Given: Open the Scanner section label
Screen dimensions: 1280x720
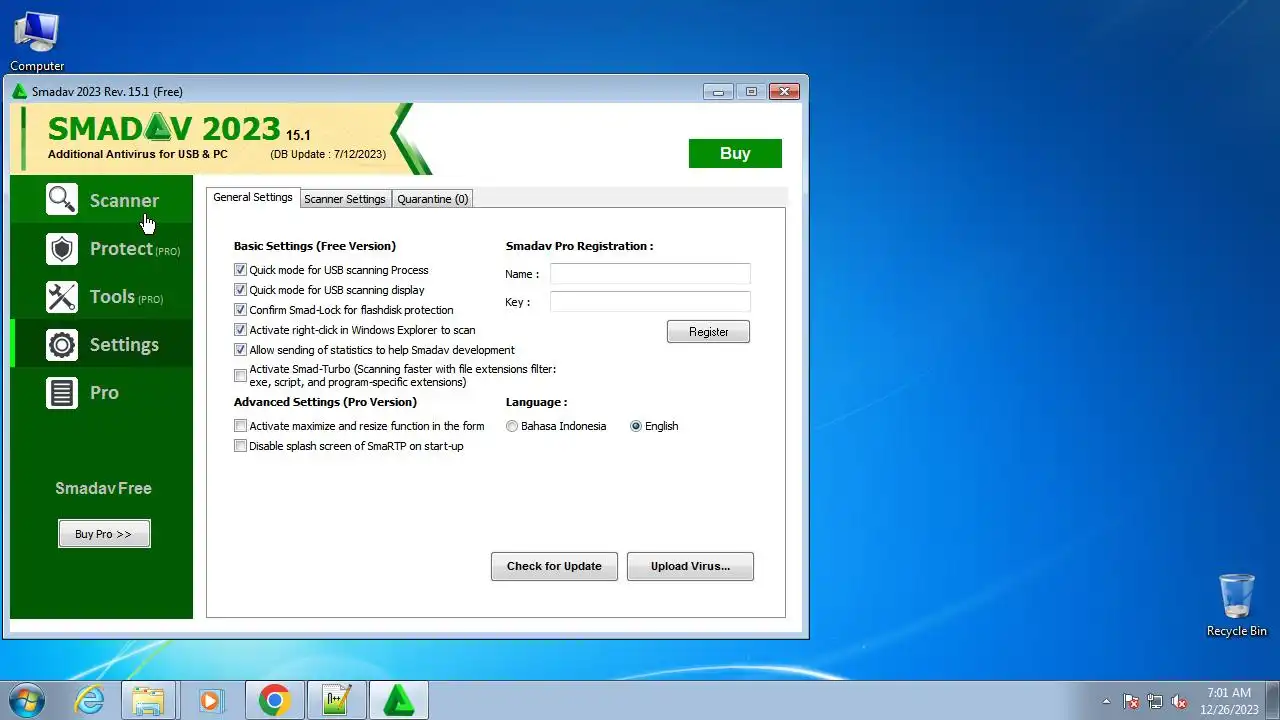Looking at the screenshot, I should [124, 200].
